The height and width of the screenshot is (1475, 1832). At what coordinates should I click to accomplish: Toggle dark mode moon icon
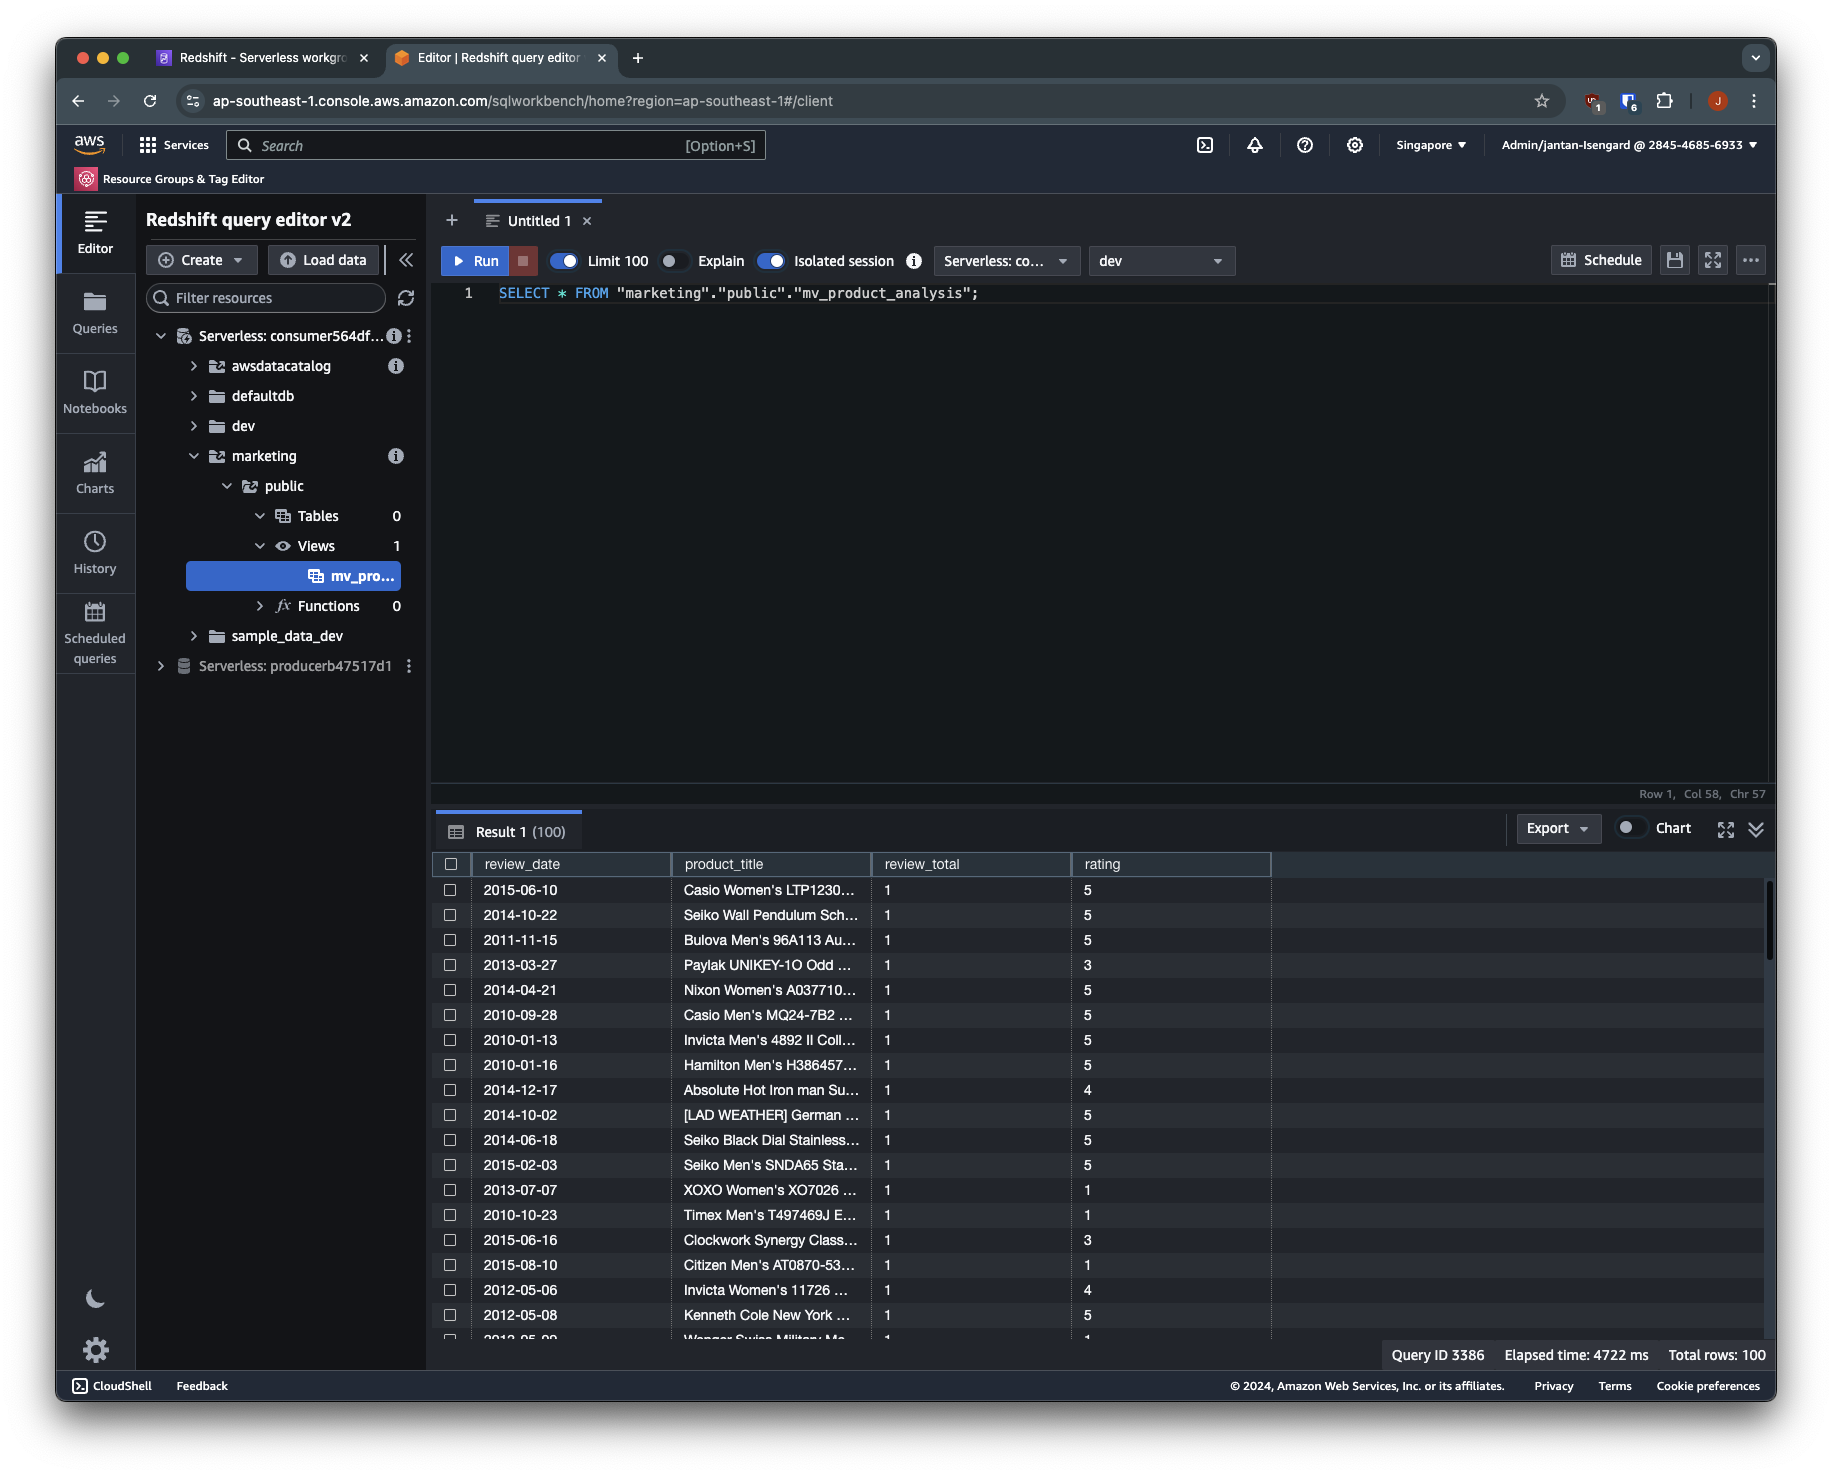coord(95,1299)
